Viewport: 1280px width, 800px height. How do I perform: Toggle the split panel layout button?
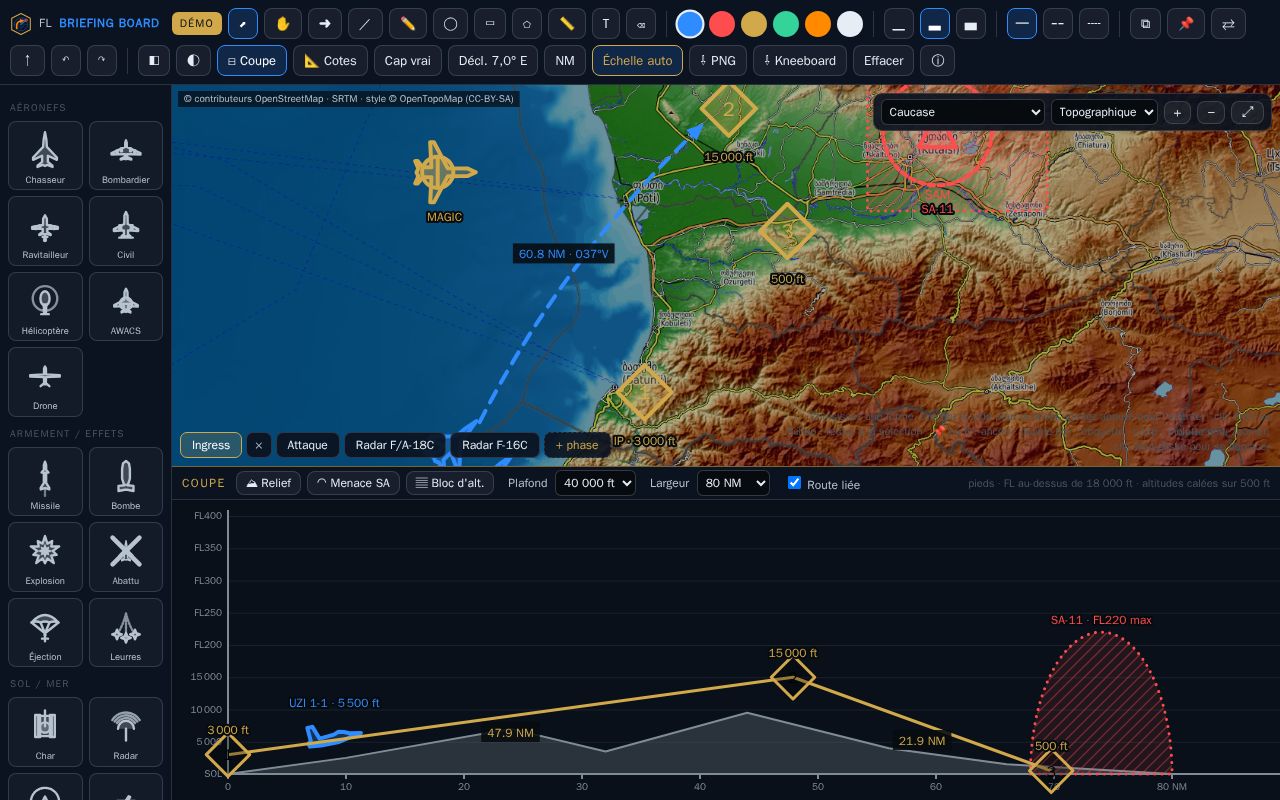154,60
